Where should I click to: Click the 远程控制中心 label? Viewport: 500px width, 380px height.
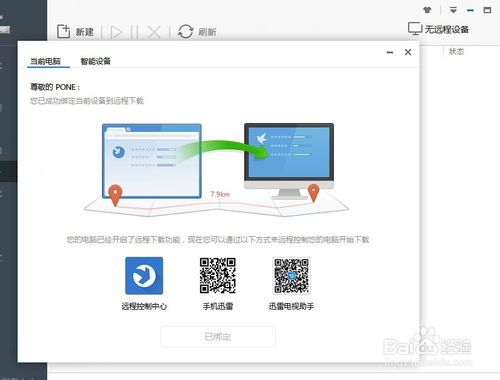click(144, 306)
